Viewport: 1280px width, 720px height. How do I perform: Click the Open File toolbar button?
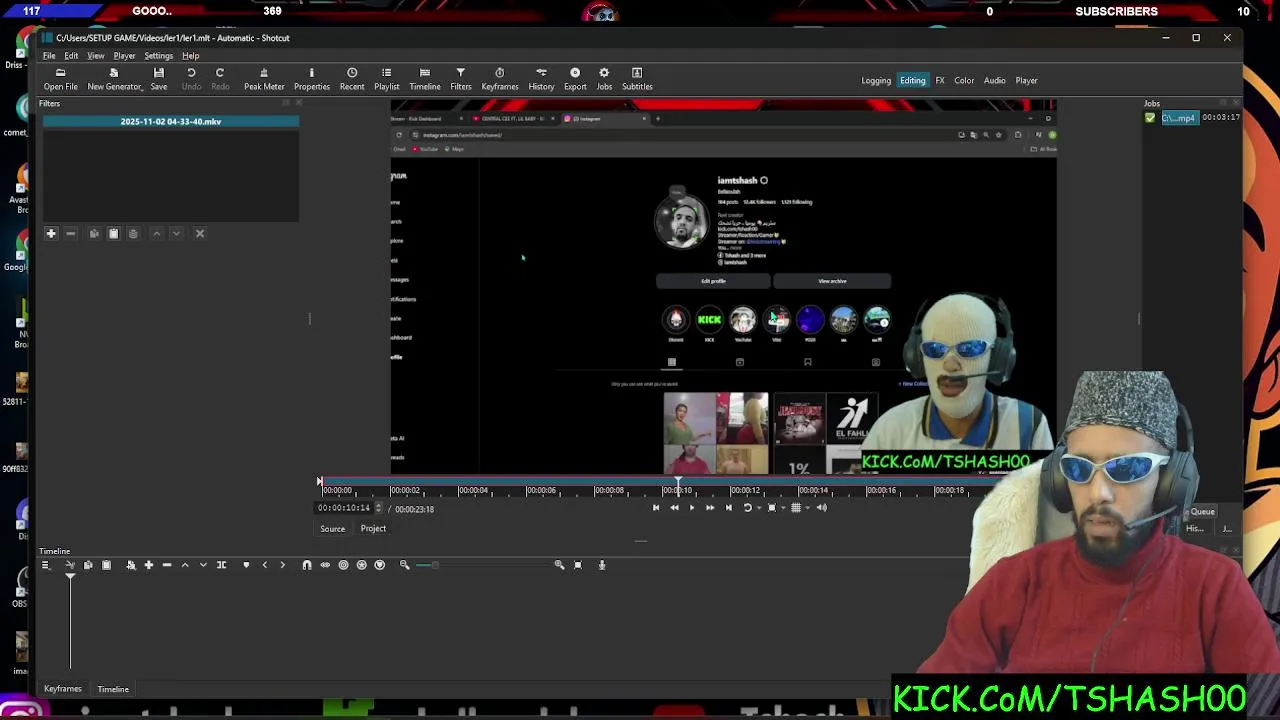[x=60, y=79]
